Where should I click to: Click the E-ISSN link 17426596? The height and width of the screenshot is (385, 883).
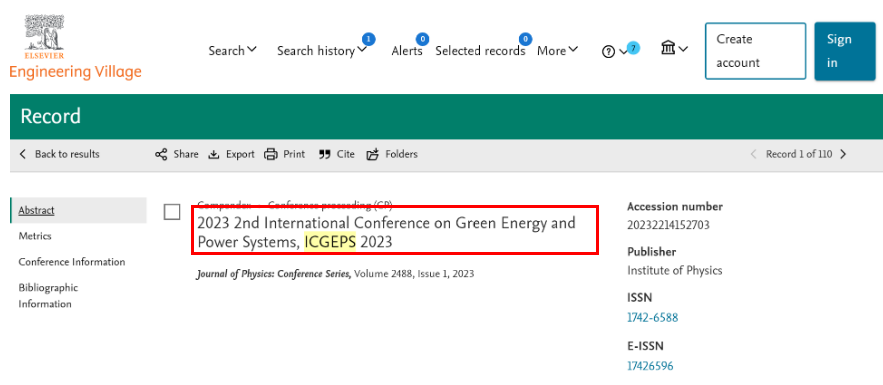pyautogui.click(x=650, y=366)
